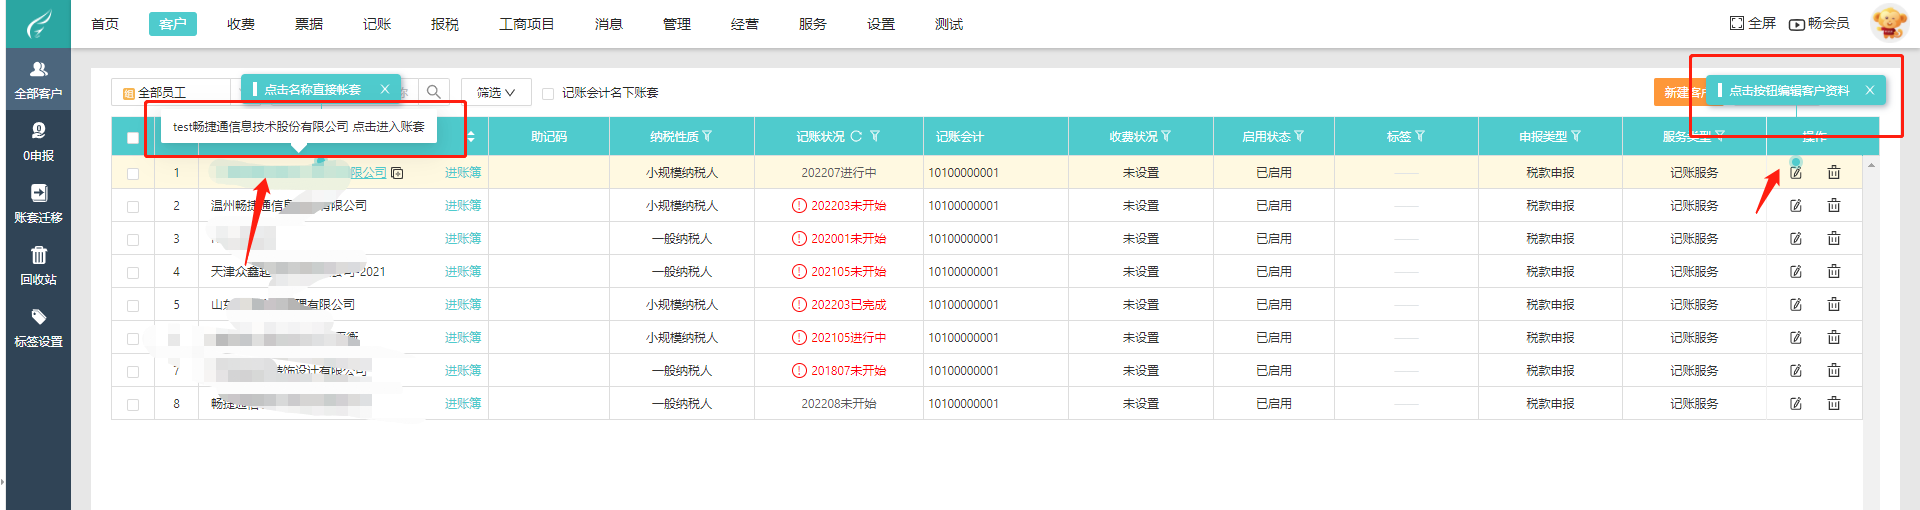The height and width of the screenshot is (510, 1920).
Task: Check the box for row 3
Action: (x=133, y=240)
